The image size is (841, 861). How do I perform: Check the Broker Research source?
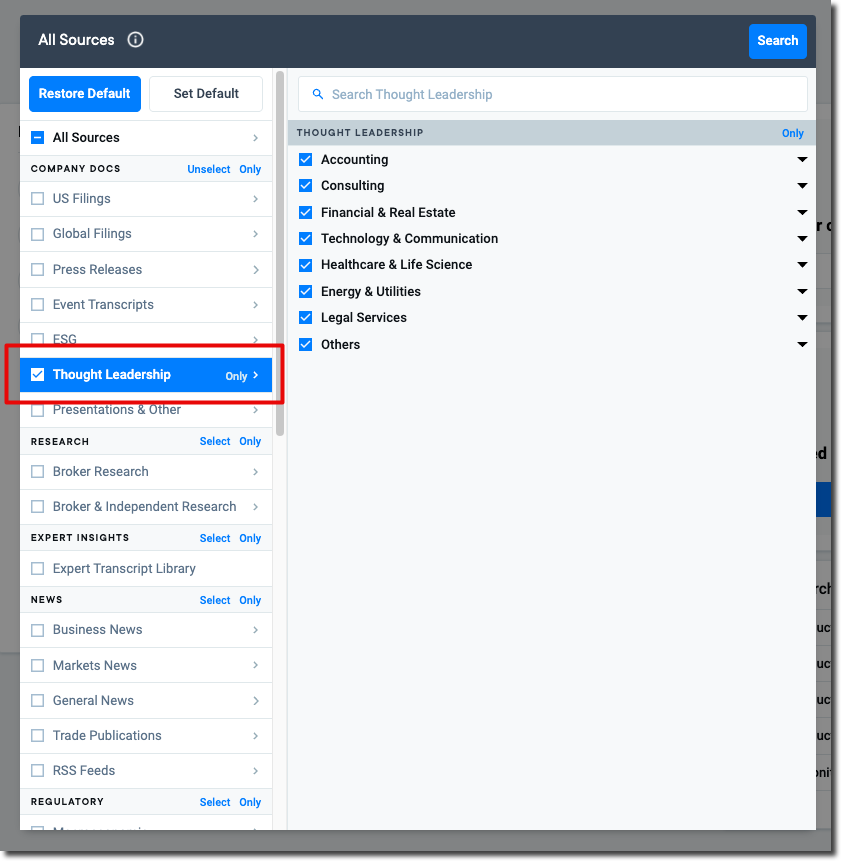pos(37,471)
